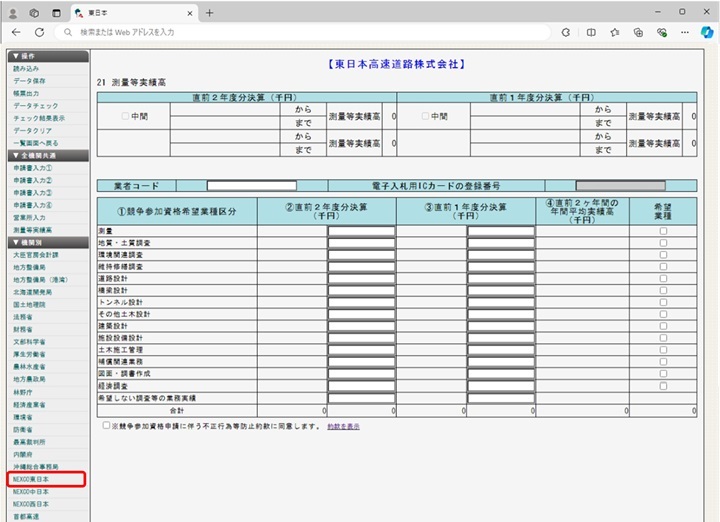Select 帳票出力 in the sidebar

click(26, 93)
